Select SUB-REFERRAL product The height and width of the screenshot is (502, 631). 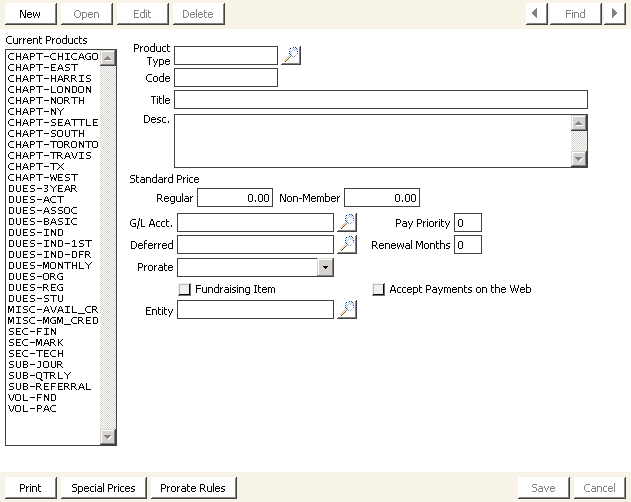[53, 386]
